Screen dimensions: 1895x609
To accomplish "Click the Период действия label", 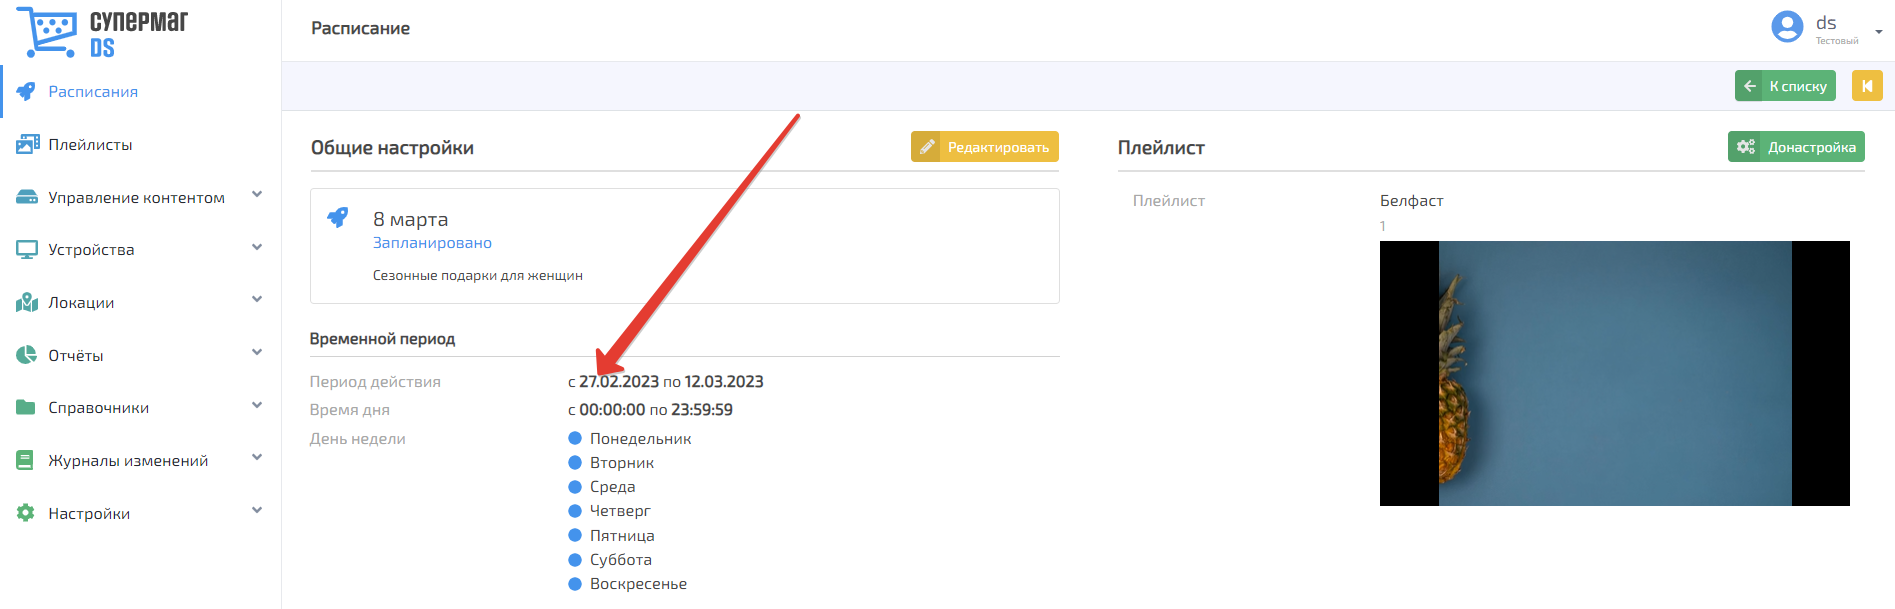I will pos(375,382).
